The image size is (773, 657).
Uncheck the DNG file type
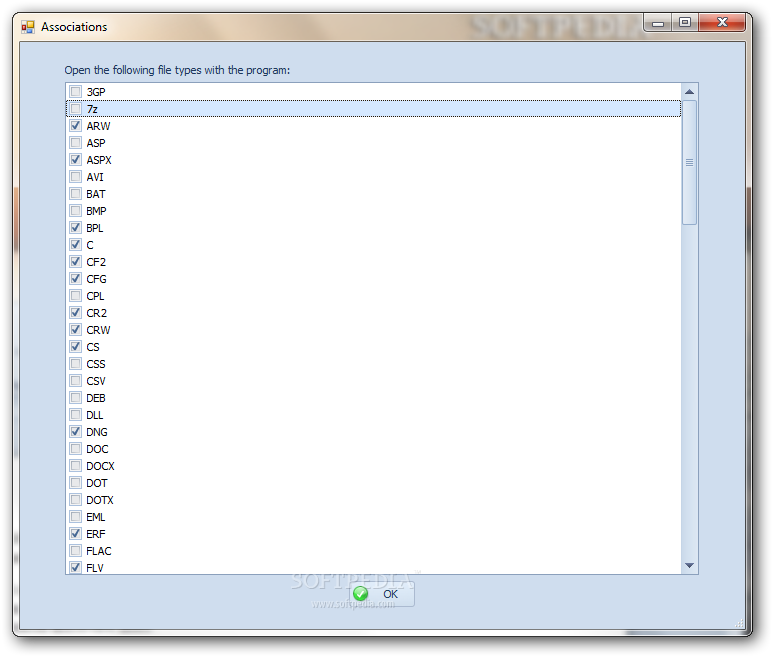pos(75,432)
